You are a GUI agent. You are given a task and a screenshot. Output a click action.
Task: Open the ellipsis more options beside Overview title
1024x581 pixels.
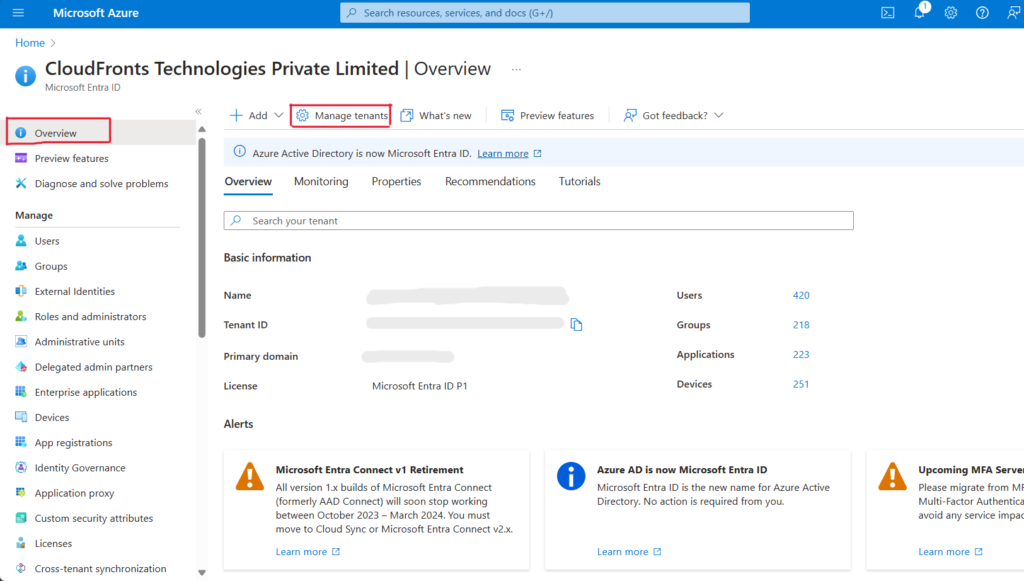pyautogui.click(x=516, y=69)
